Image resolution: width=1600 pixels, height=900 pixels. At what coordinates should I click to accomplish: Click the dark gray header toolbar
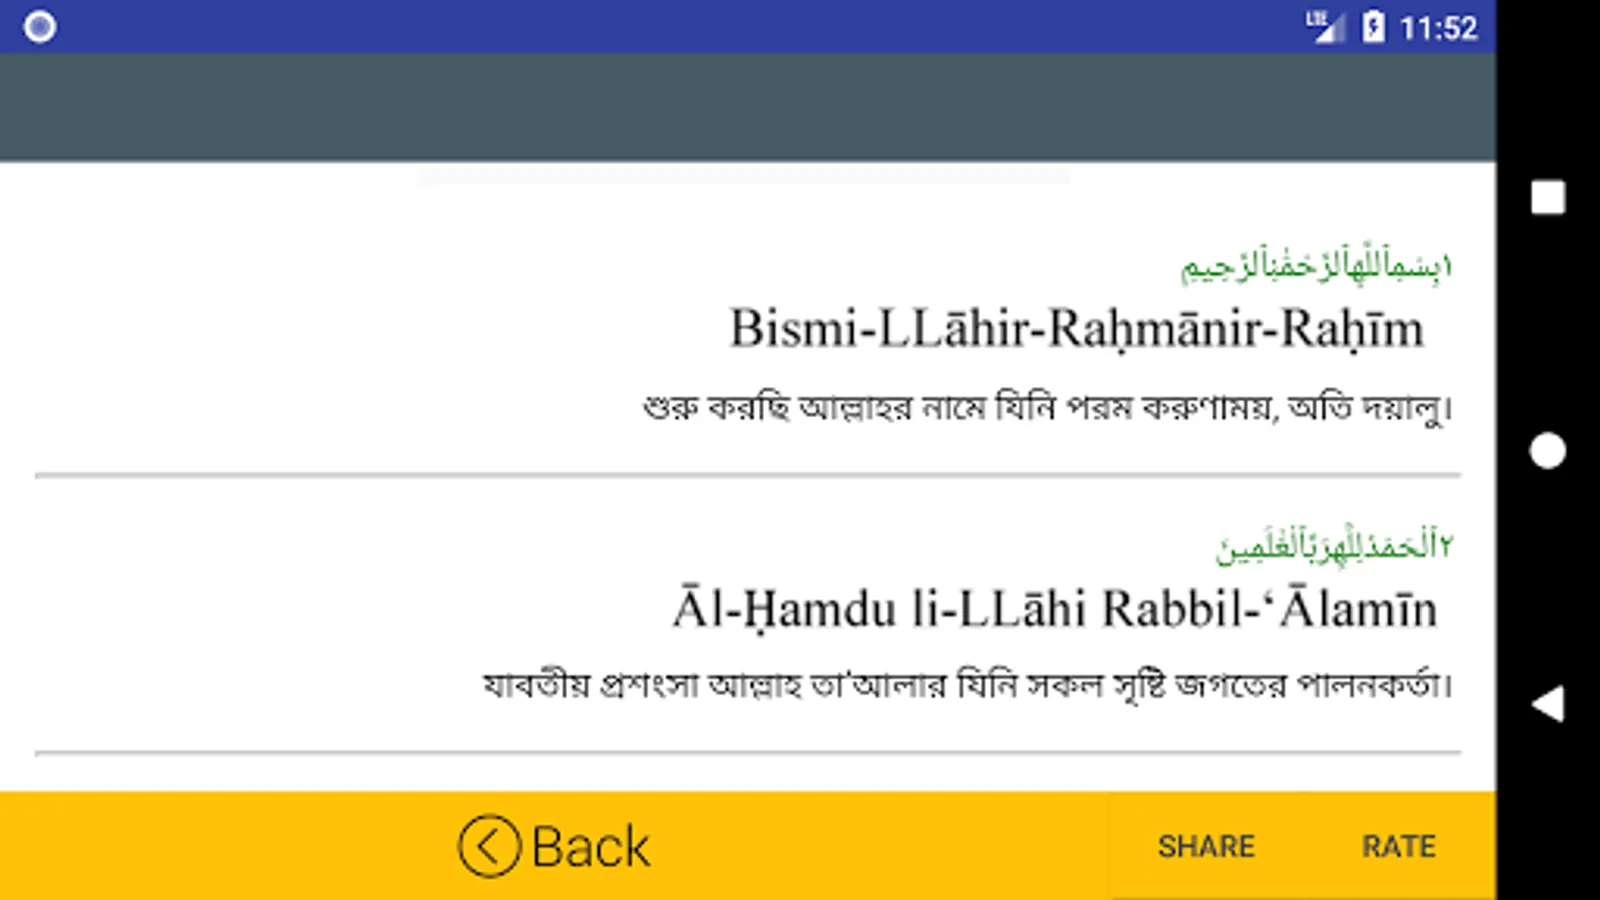(x=748, y=107)
